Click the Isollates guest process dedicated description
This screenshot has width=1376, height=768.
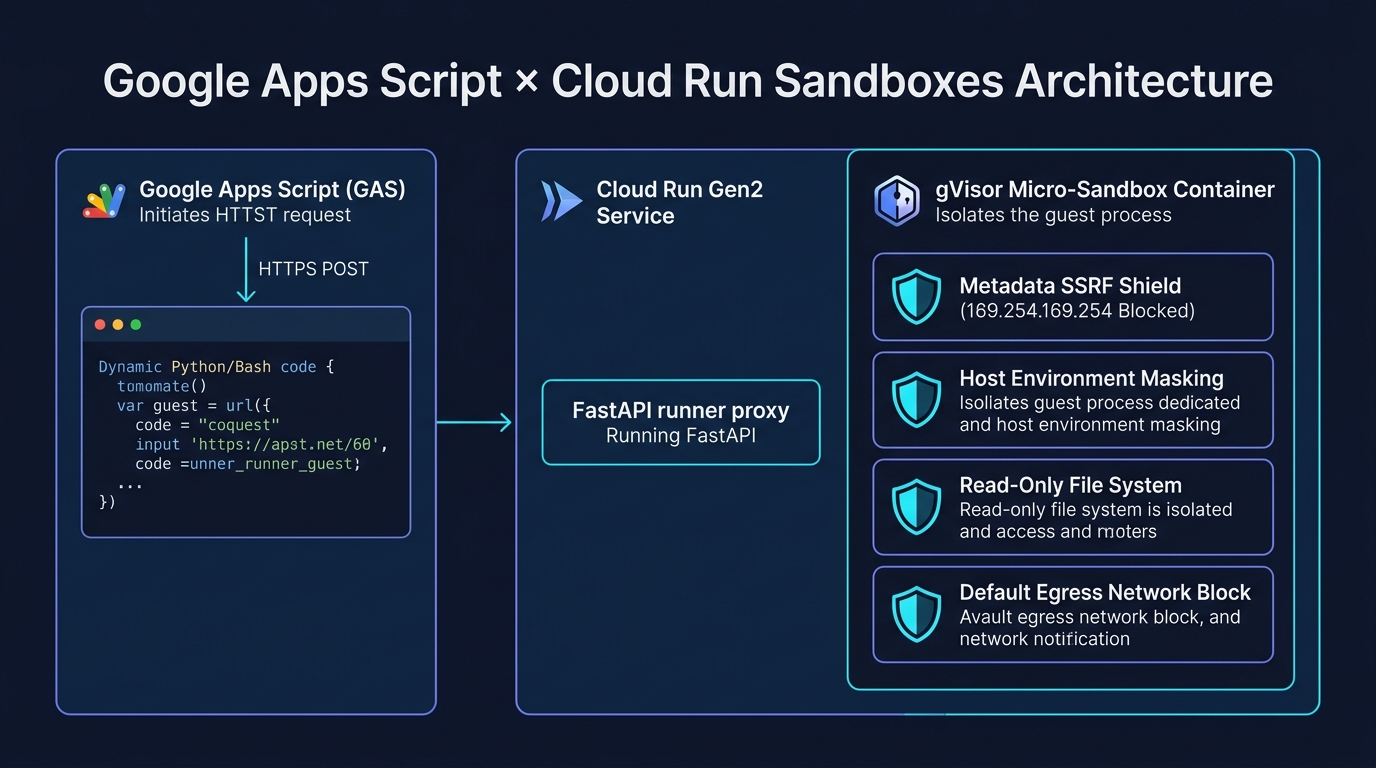[1100, 414]
